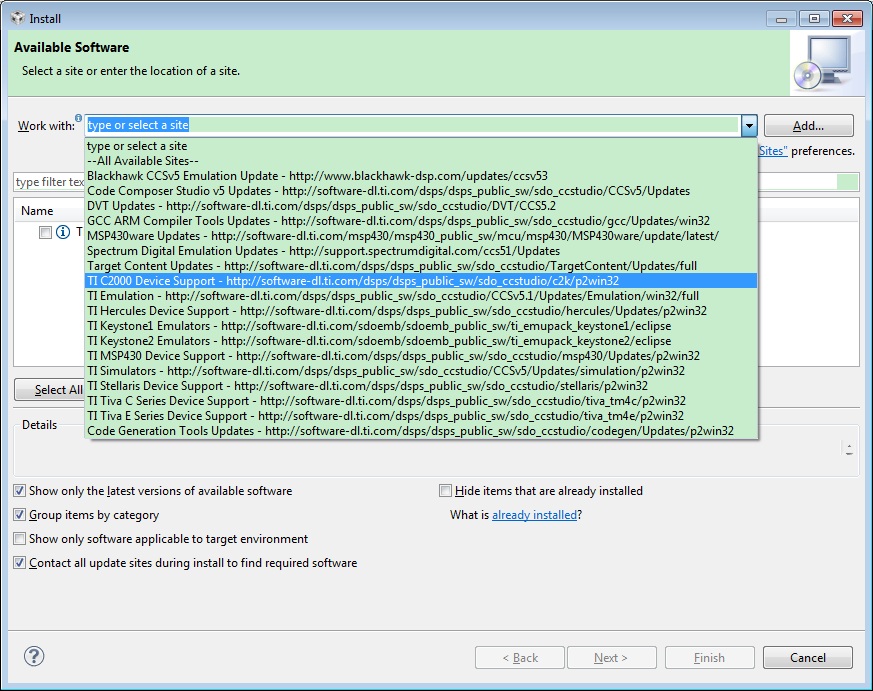Click the Finish button
The width and height of the screenshot is (873, 691).
coord(709,658)
